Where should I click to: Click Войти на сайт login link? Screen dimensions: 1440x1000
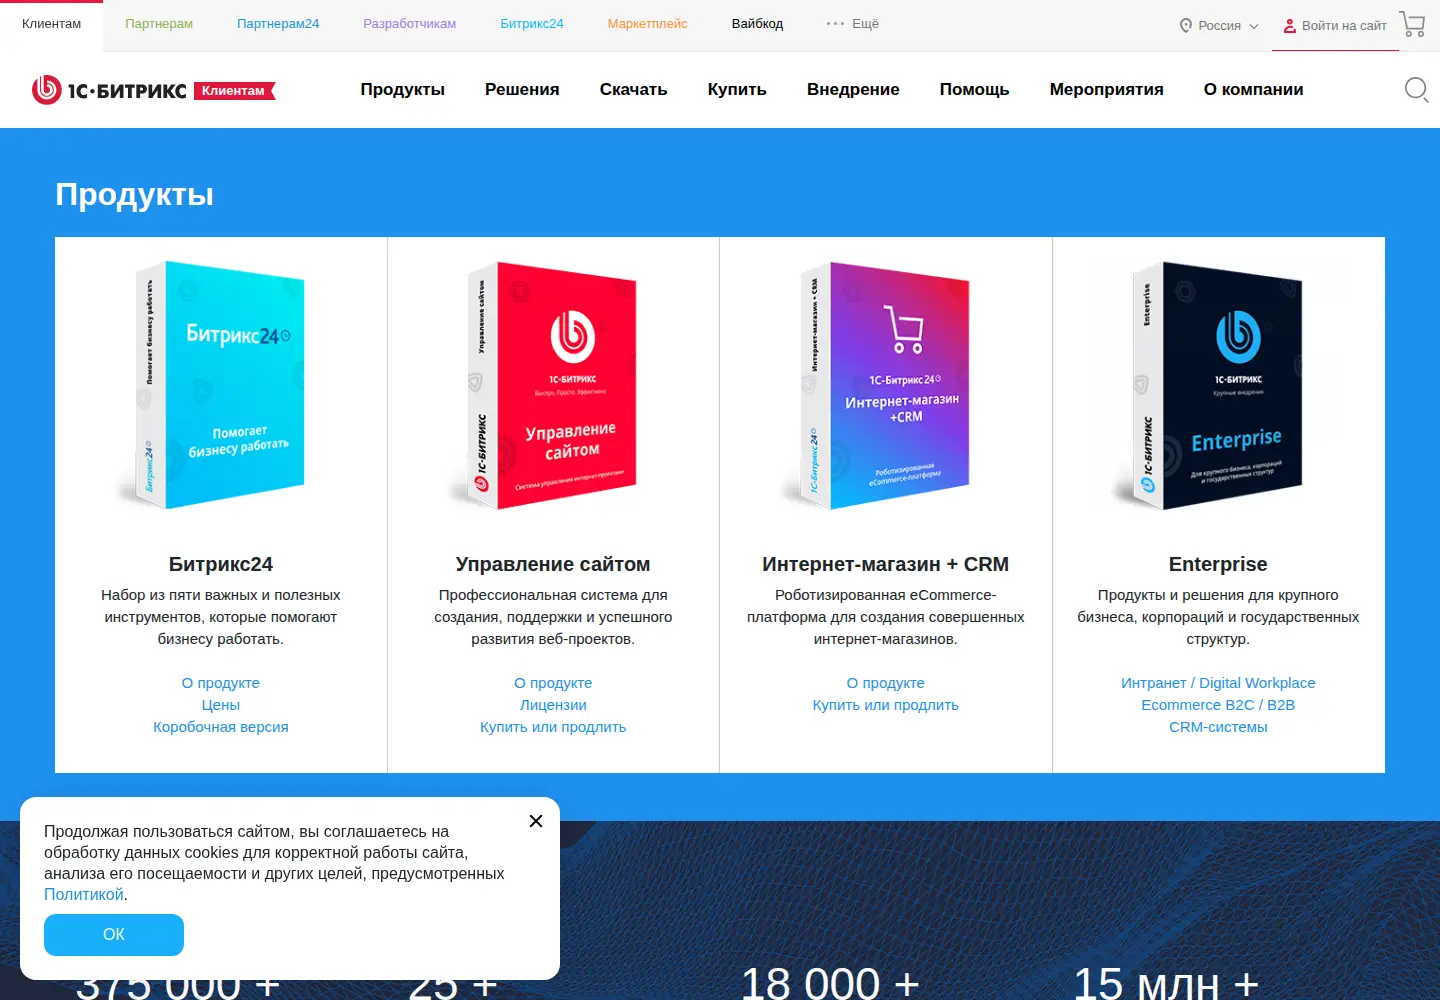pyautogui.click(x=1335, y=25)
